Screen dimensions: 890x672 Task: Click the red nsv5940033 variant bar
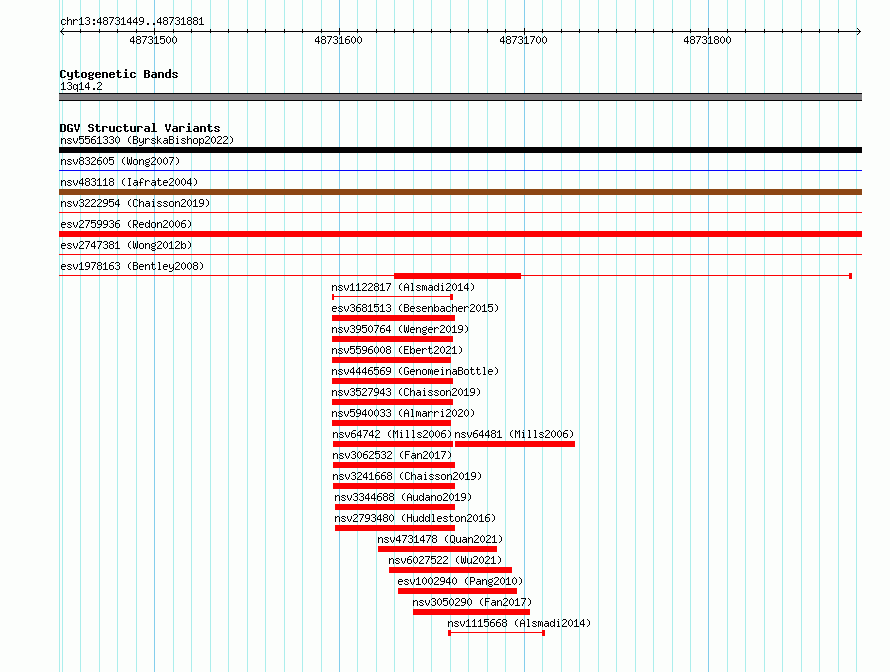point(392,423)
